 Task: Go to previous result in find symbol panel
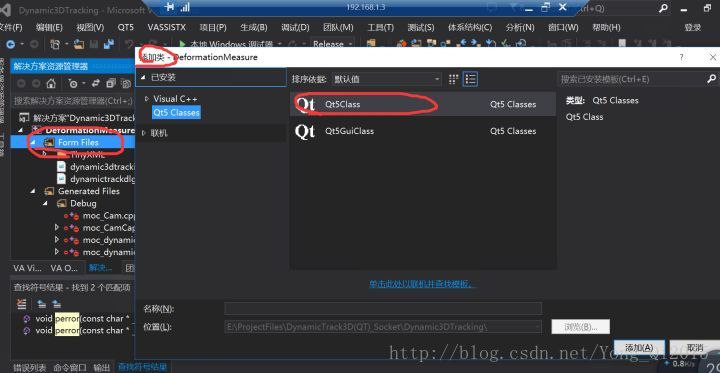point(41,303)
